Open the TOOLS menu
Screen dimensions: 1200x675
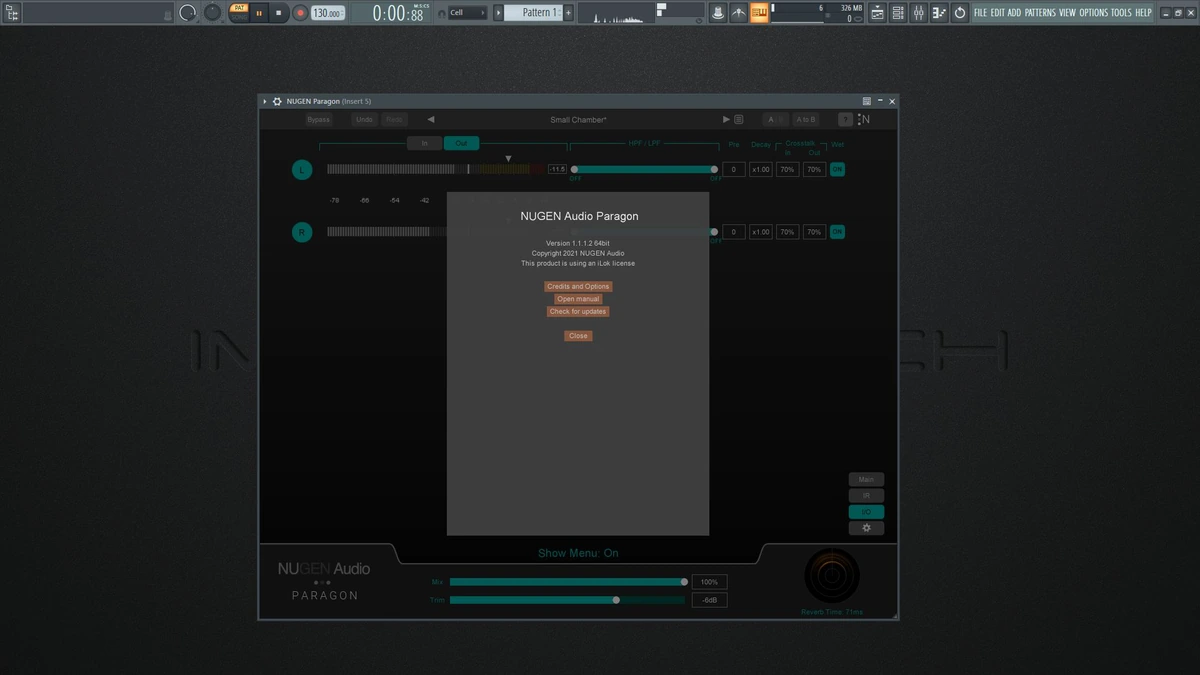(1122, 13)
